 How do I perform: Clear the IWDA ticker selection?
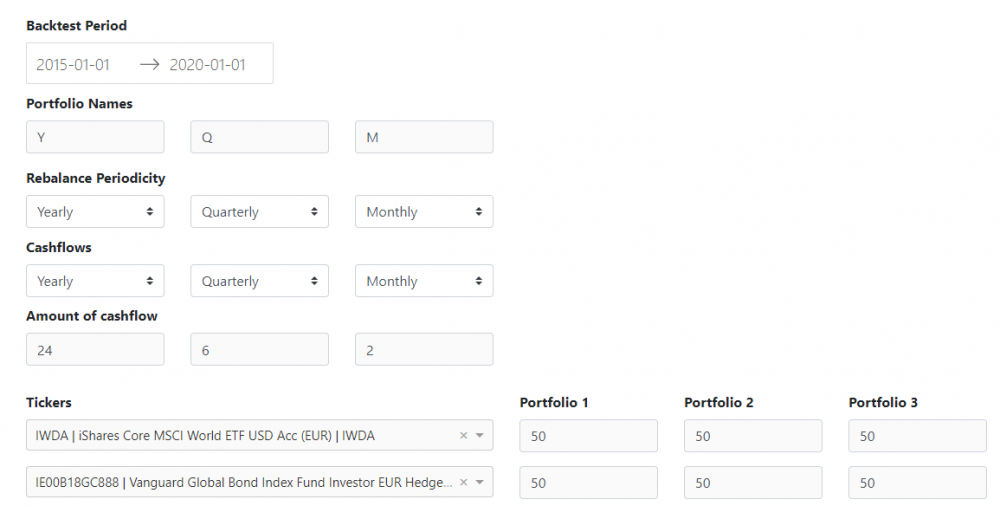point(463,436)
